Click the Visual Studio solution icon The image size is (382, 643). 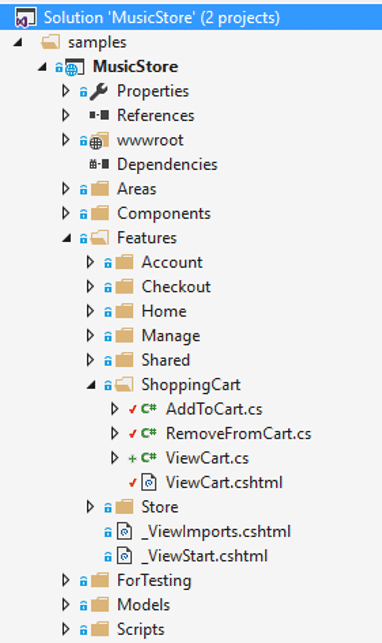click(25, 18)
